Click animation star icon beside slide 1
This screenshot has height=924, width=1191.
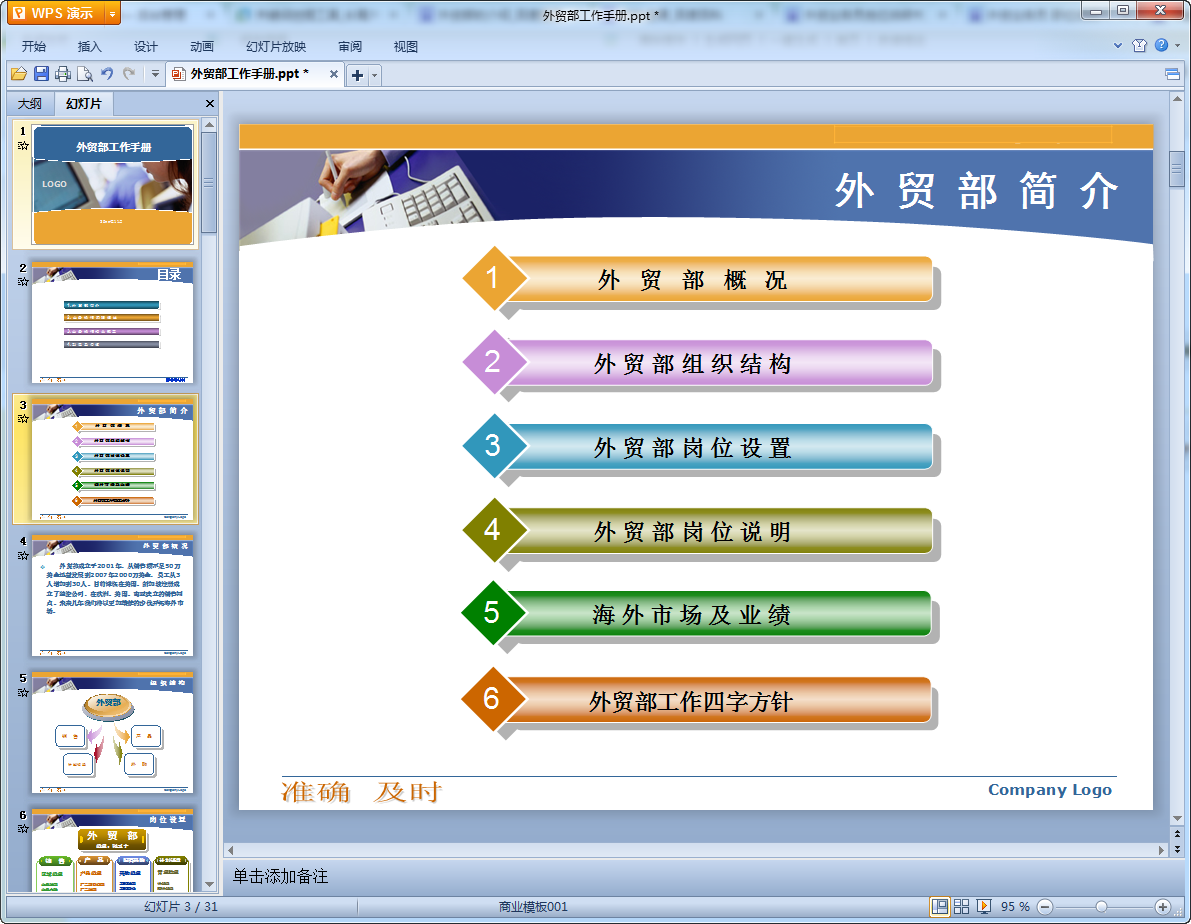[23, 145]
